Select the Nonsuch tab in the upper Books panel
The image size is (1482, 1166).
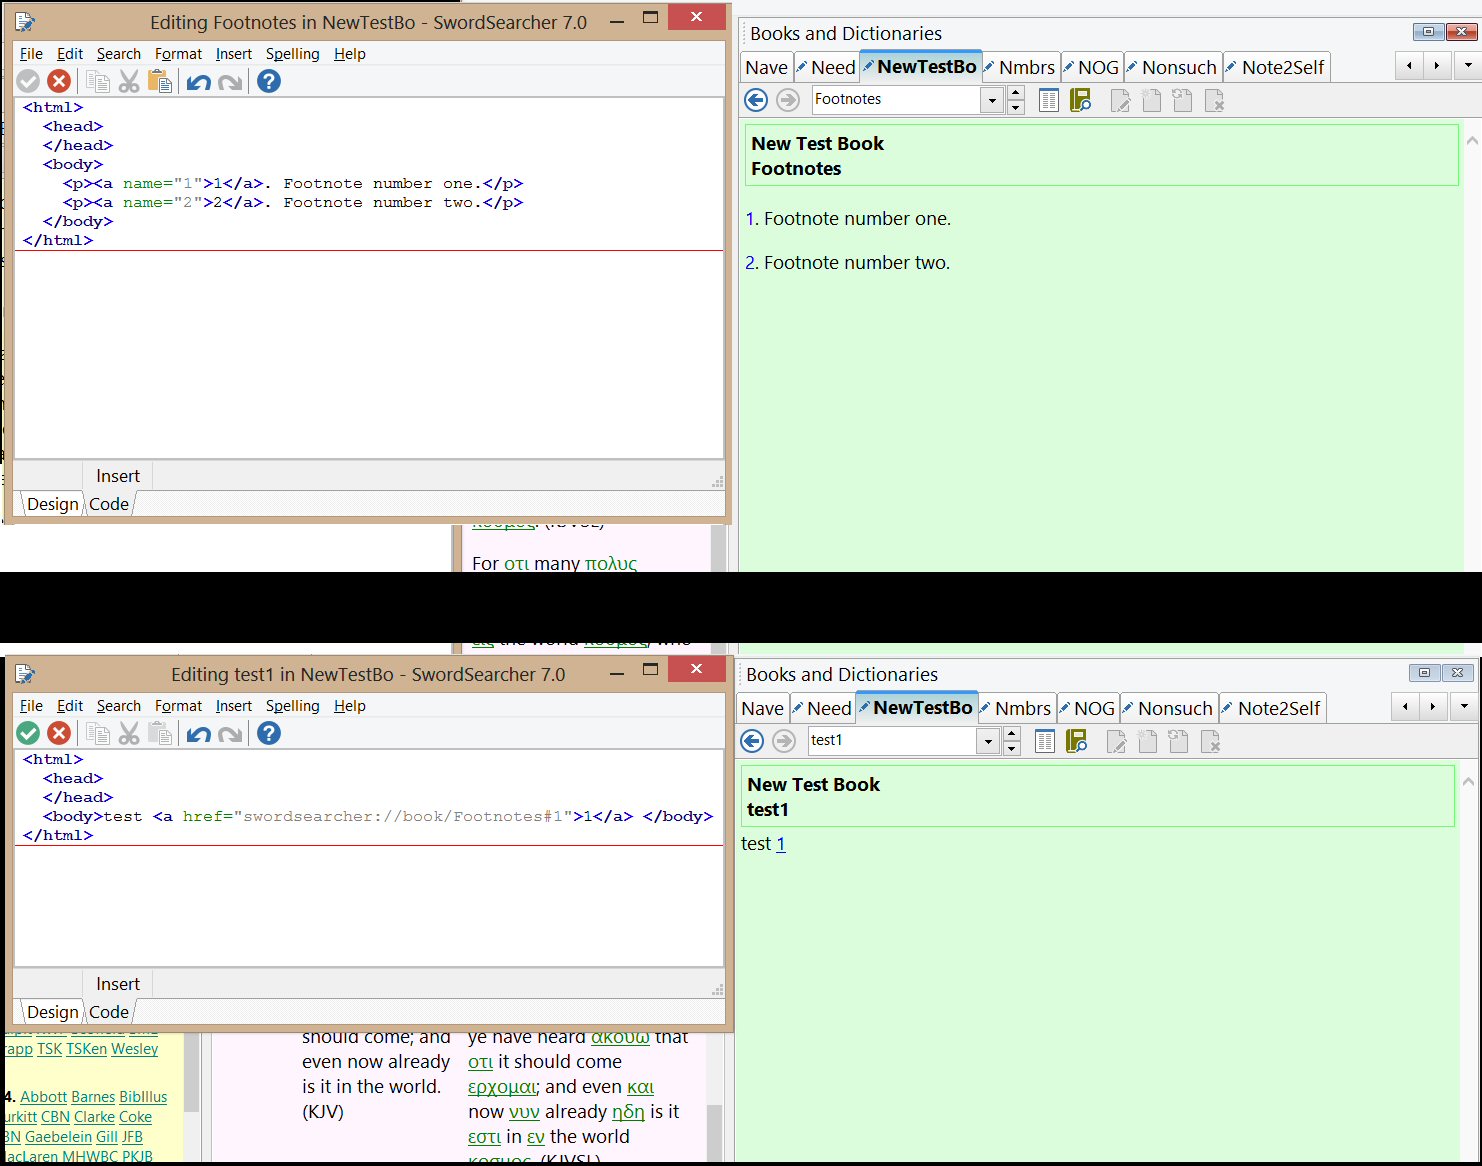(1173, 67)
